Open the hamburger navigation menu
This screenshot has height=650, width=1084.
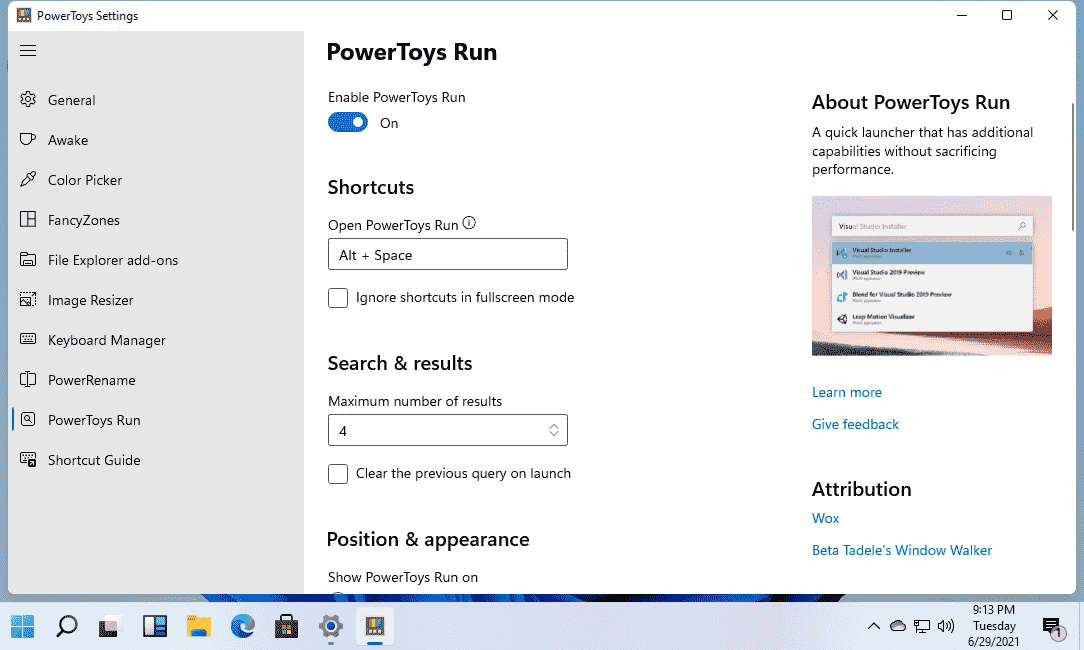point(28,51)
